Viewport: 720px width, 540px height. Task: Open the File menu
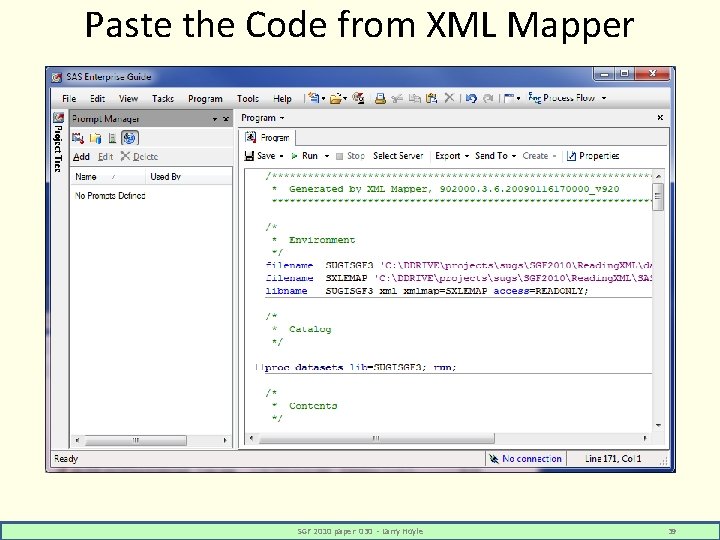click(x=69, y=98)
